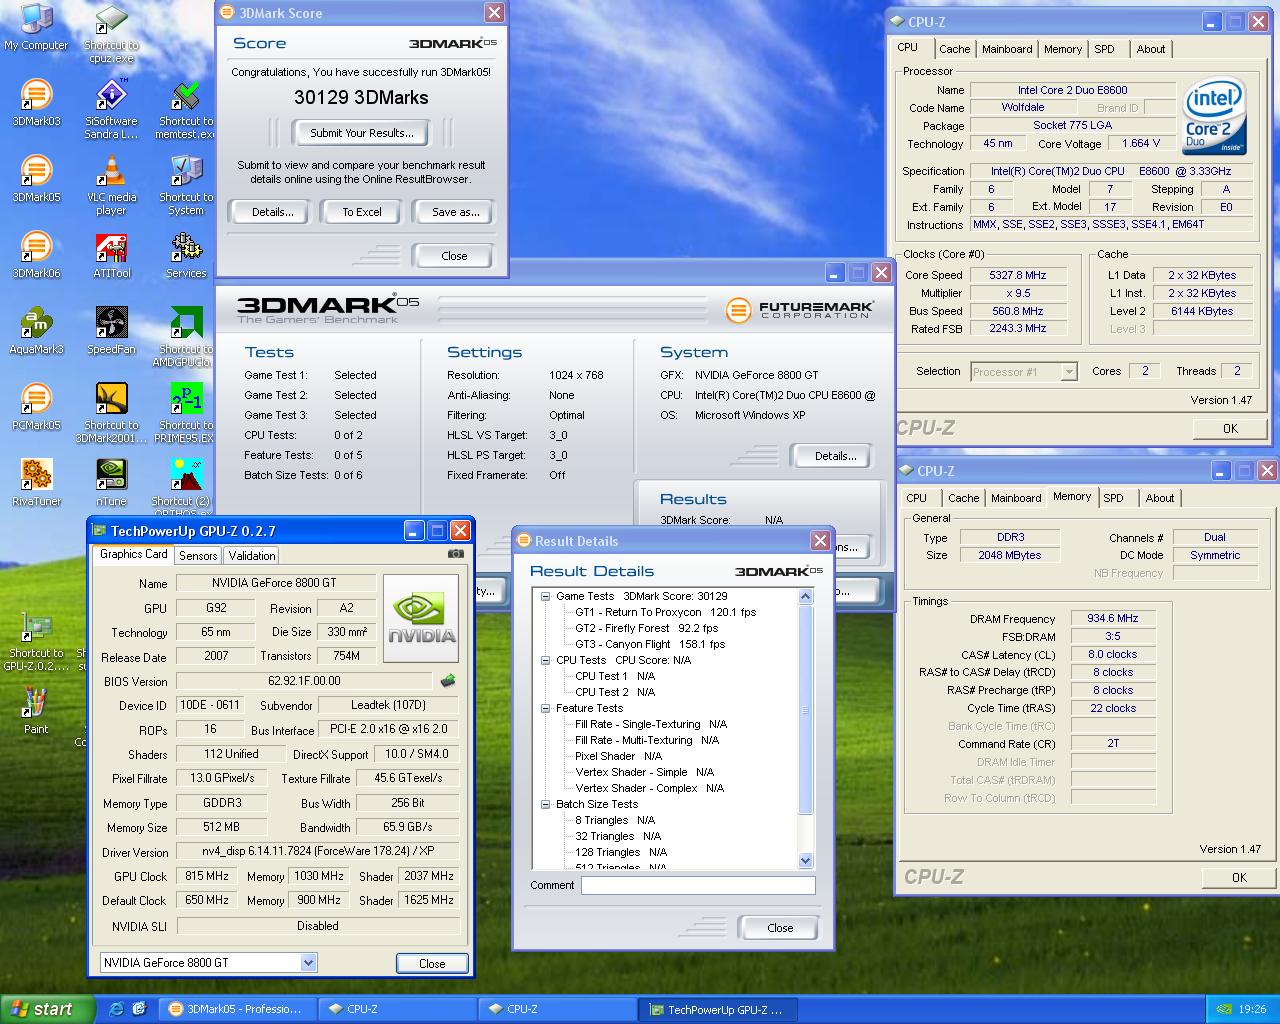Switch to the Validation tab in GPU-Z
This screenshot has width=1280, height=1024.
(x=252, y=556)
